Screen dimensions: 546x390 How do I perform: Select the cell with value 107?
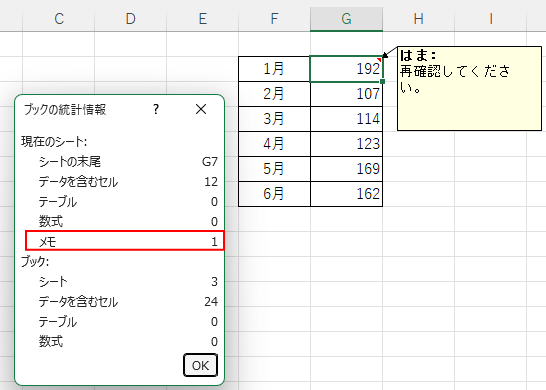[346, 94]
